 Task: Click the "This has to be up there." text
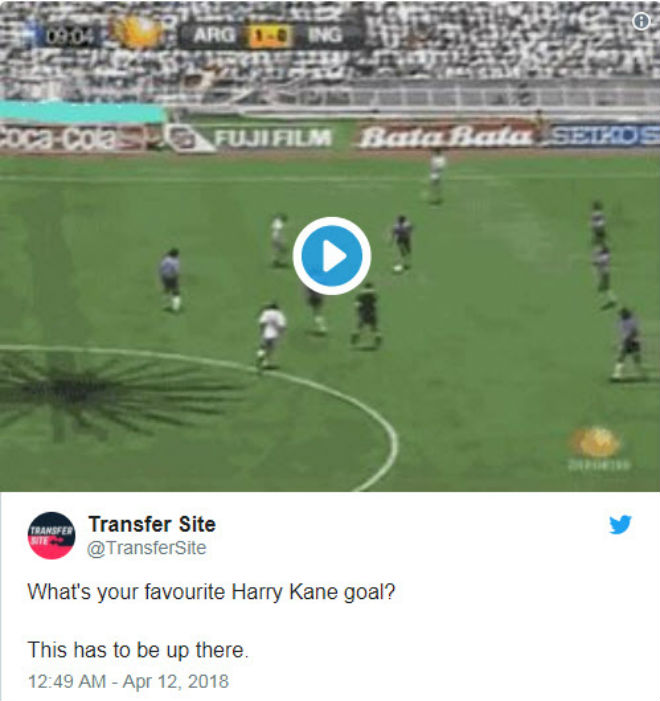pyautogui.click(x=138, y=650)
